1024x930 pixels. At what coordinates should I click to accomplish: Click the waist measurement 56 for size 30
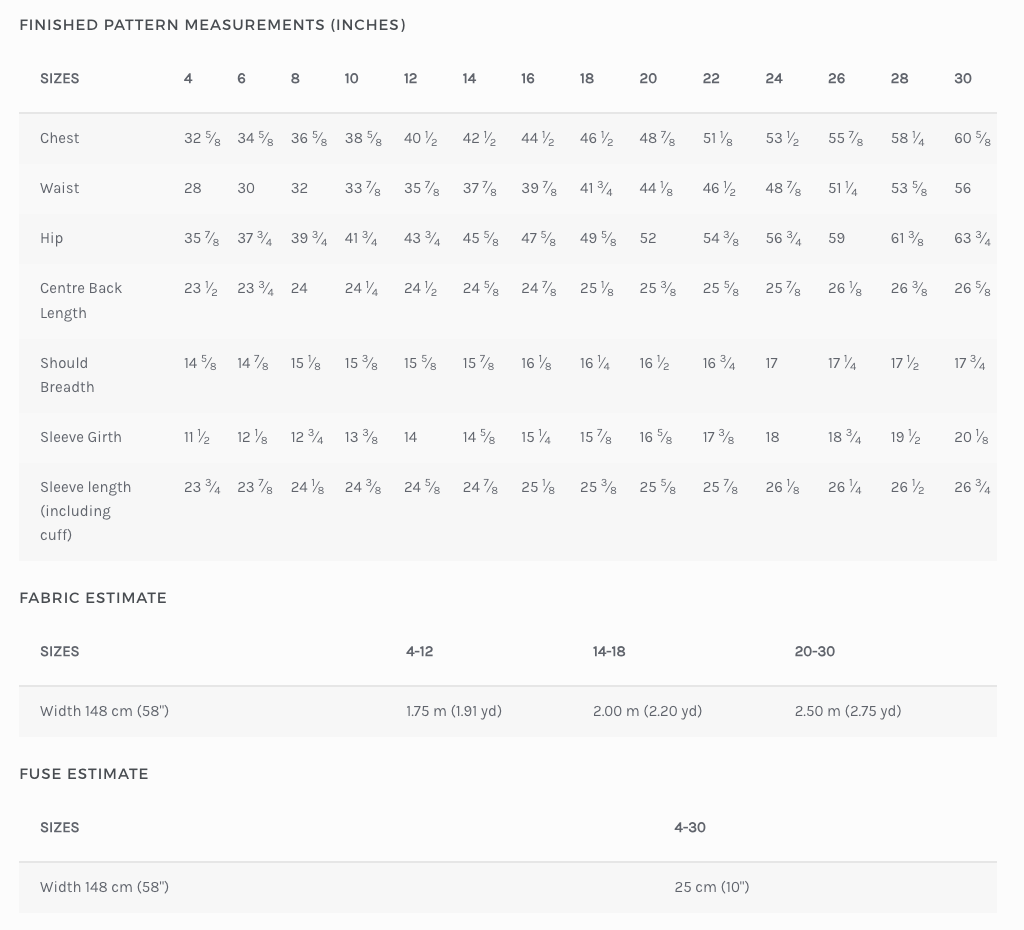pyautogui.click(x=963, y=188)
